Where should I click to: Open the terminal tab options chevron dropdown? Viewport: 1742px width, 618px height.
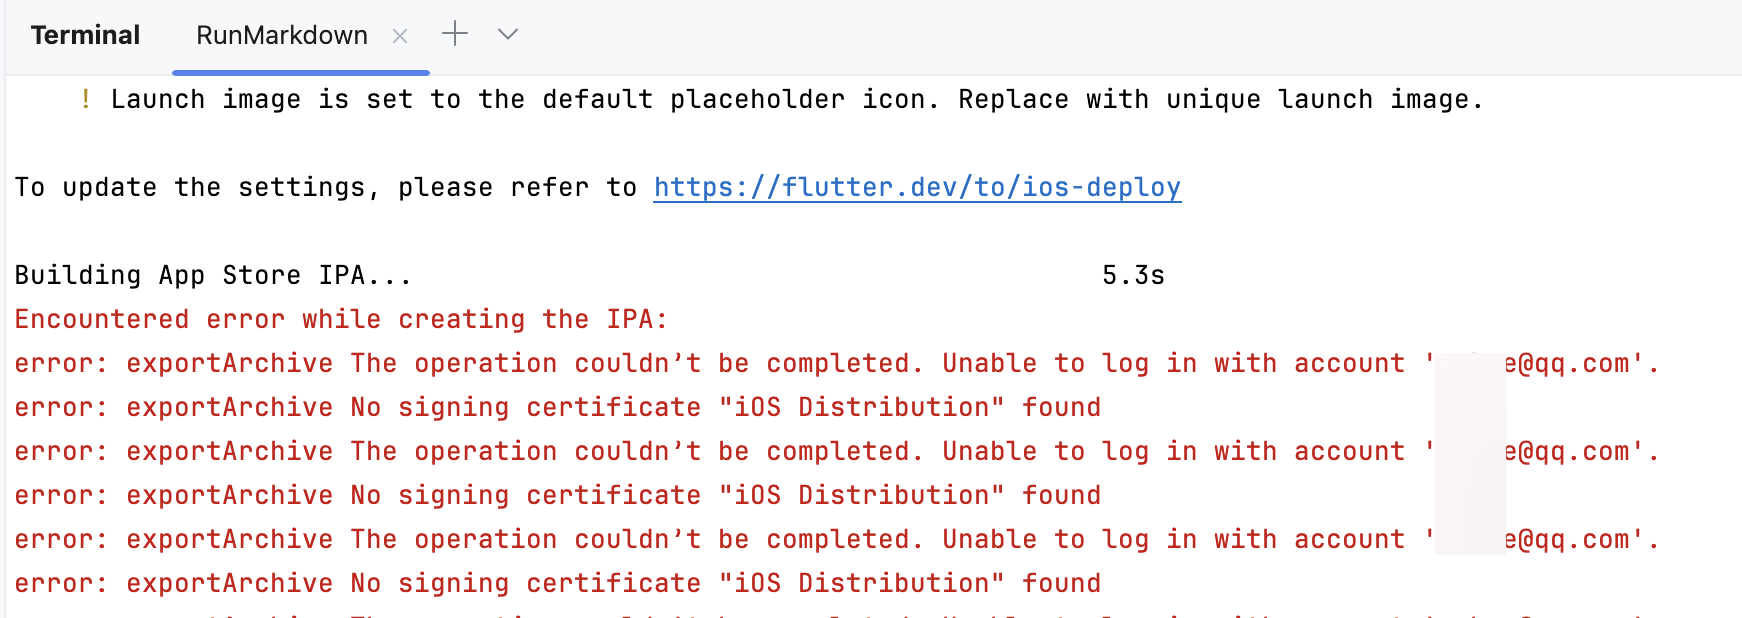coord(508,34)
